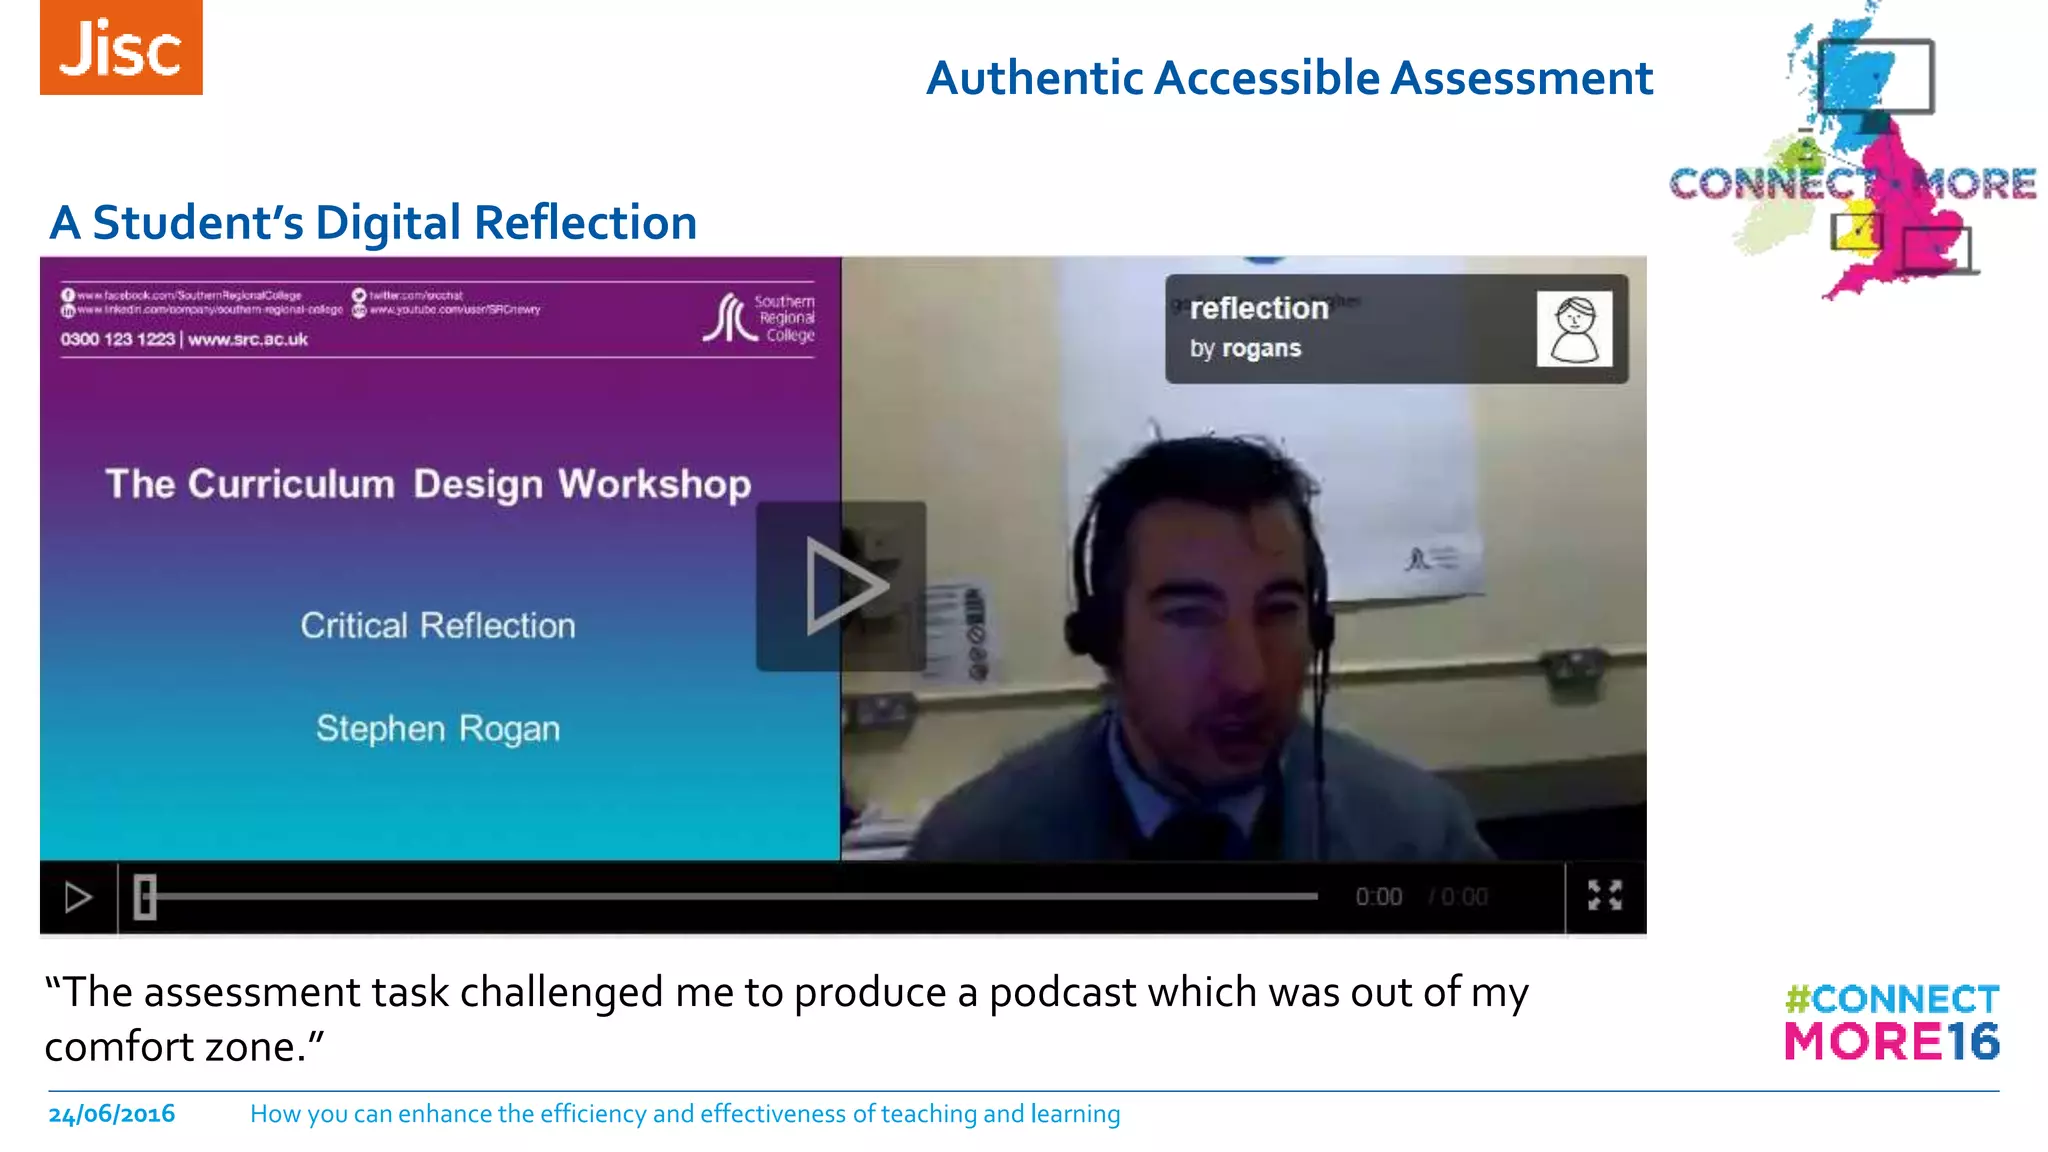Click the #CONNECTMORE16 hashtag logo
Screen dimensions: 2048x1152
pos(1892,1021)
